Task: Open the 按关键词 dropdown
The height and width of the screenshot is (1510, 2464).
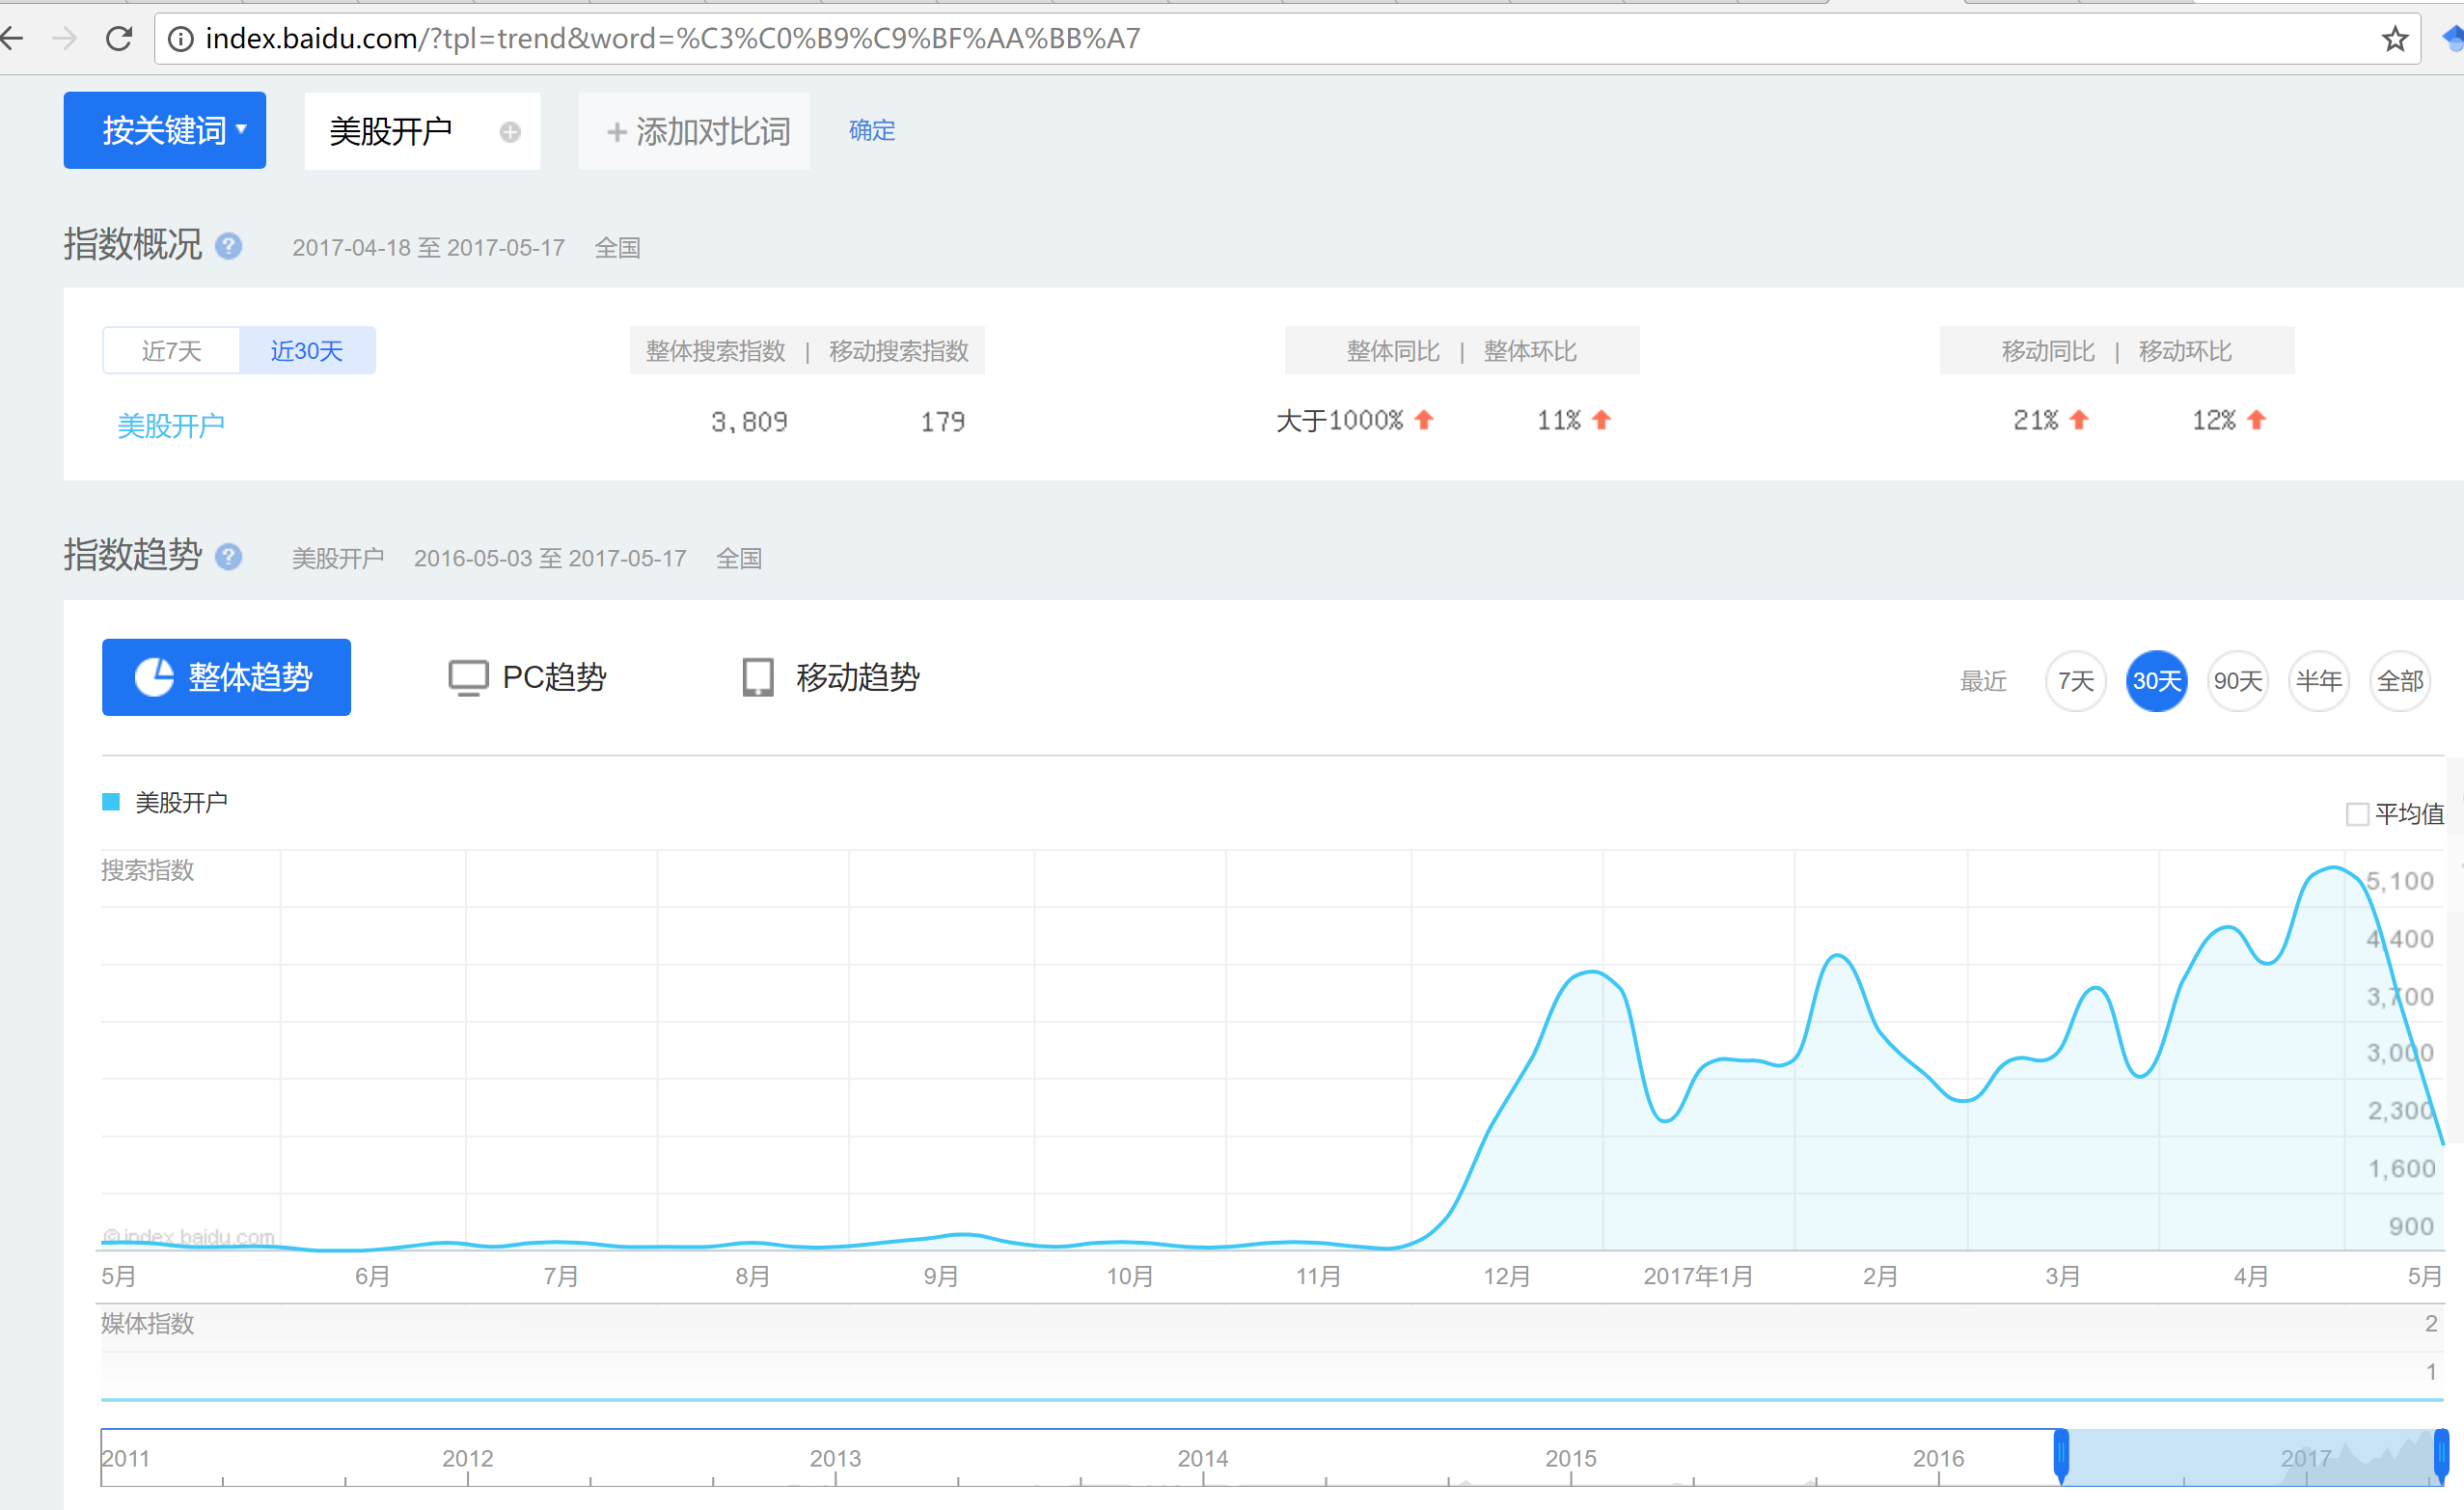Action: [x=165, y=130]
